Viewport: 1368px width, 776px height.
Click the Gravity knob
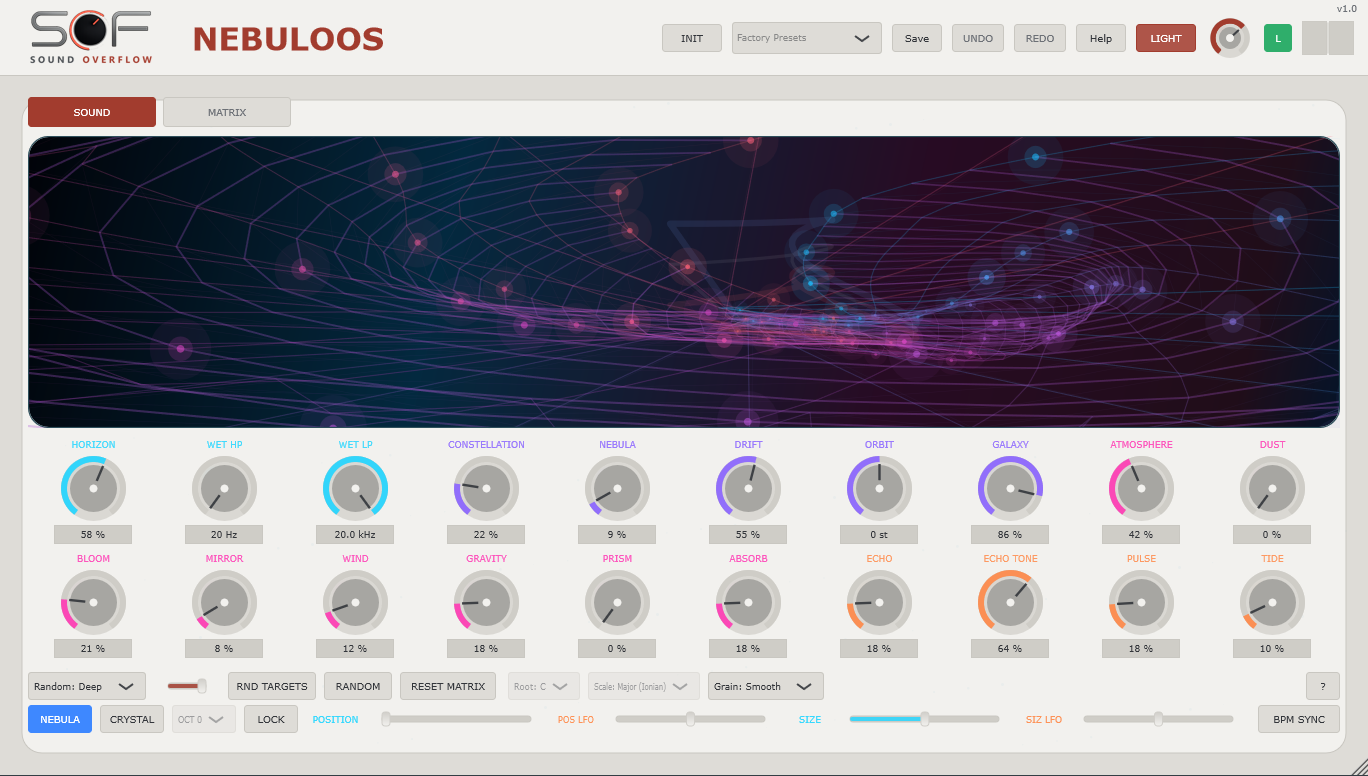[x=486, y=603]
